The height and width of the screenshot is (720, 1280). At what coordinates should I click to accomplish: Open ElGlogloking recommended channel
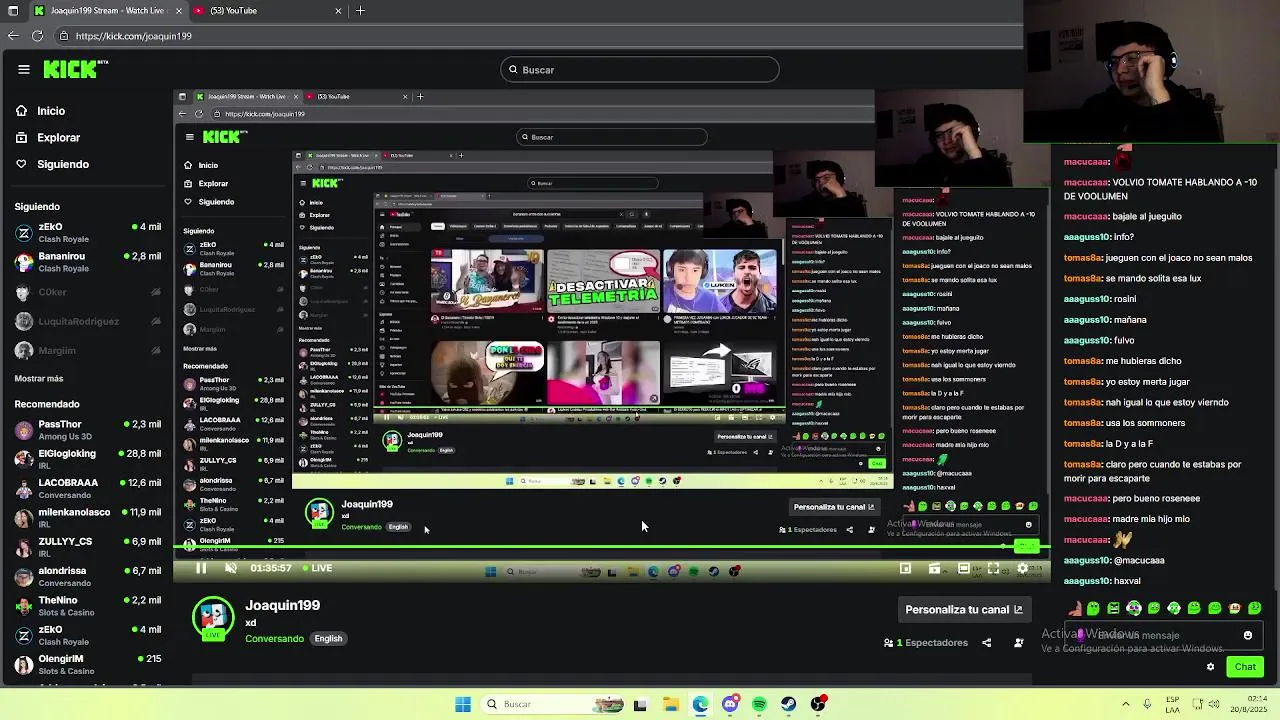point(87,459)
